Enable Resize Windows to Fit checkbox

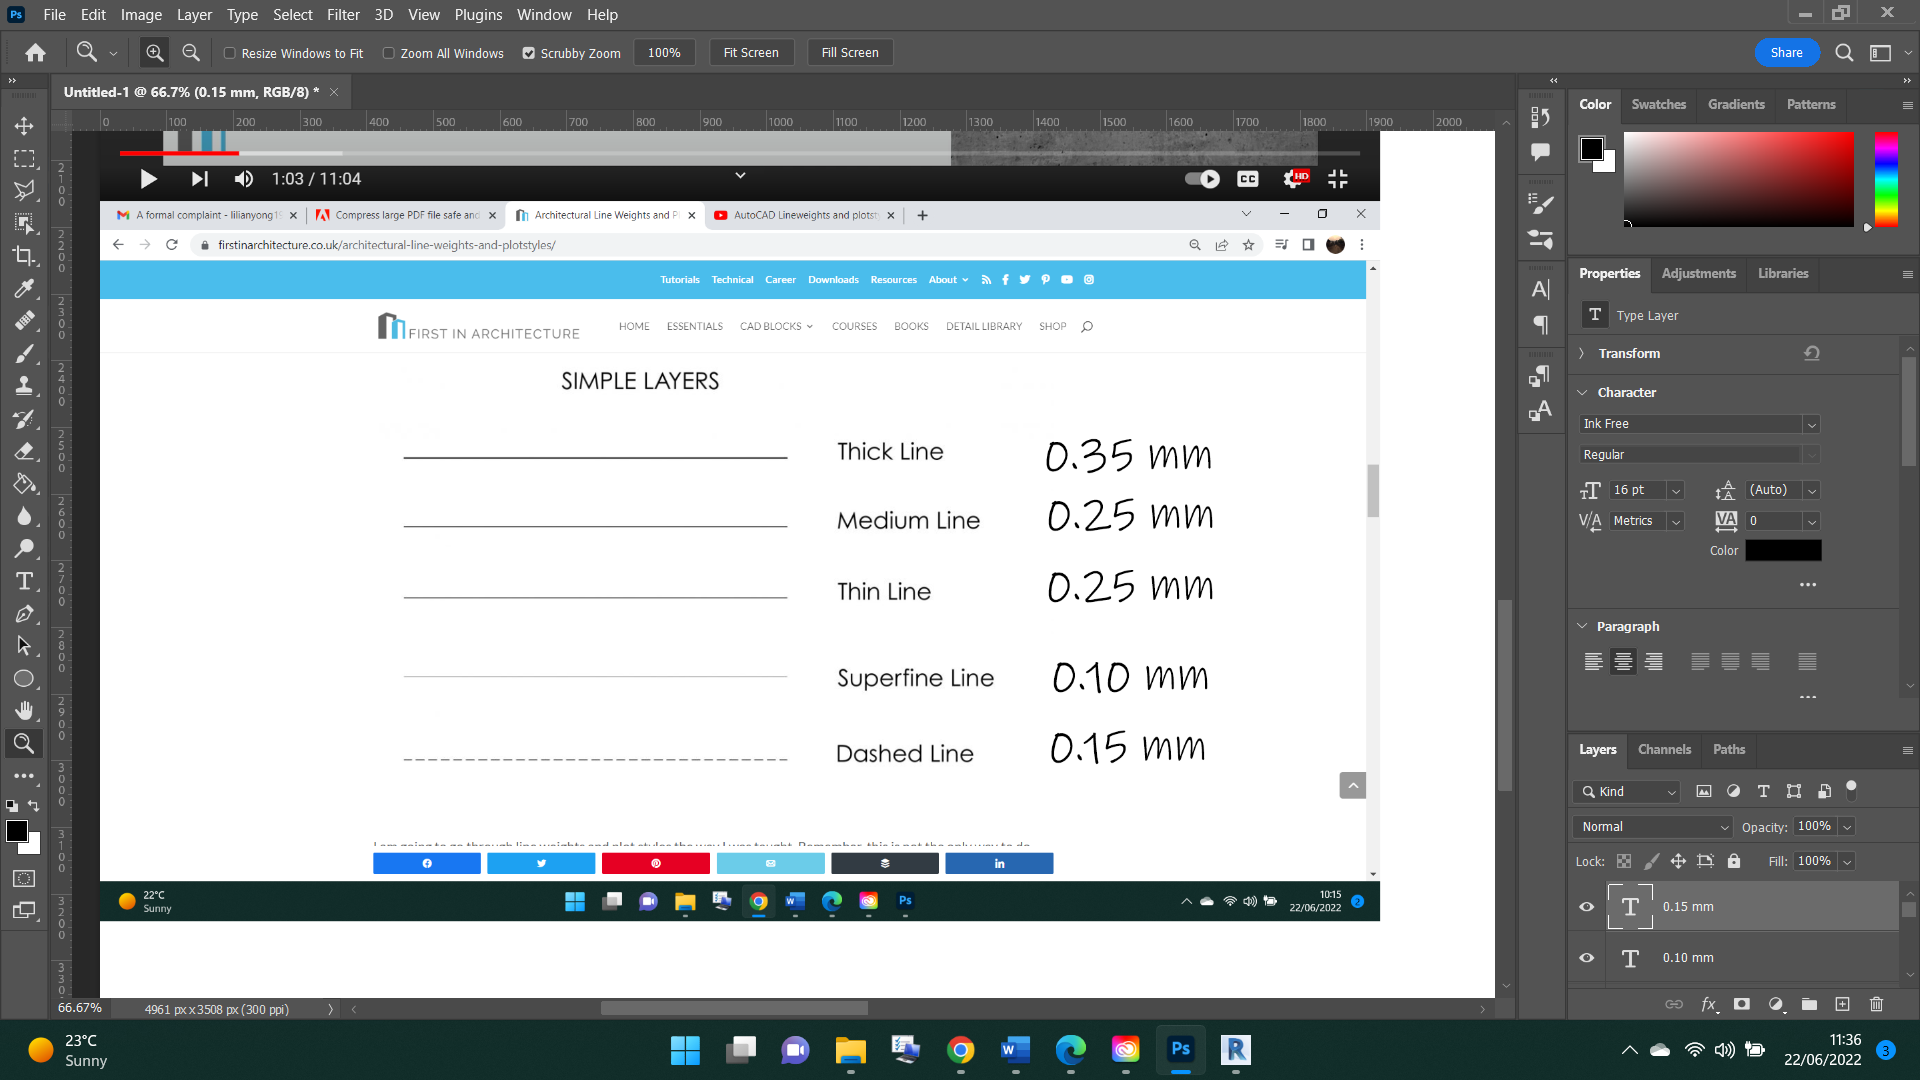click(x=229, y=53)
